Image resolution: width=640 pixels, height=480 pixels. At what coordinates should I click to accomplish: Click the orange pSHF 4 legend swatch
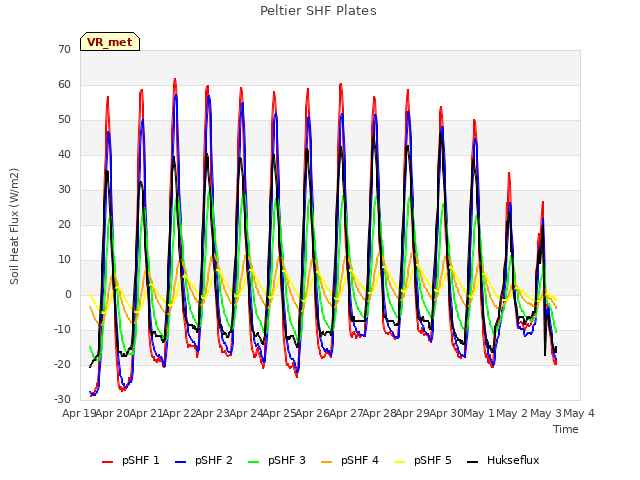[327, 462]
